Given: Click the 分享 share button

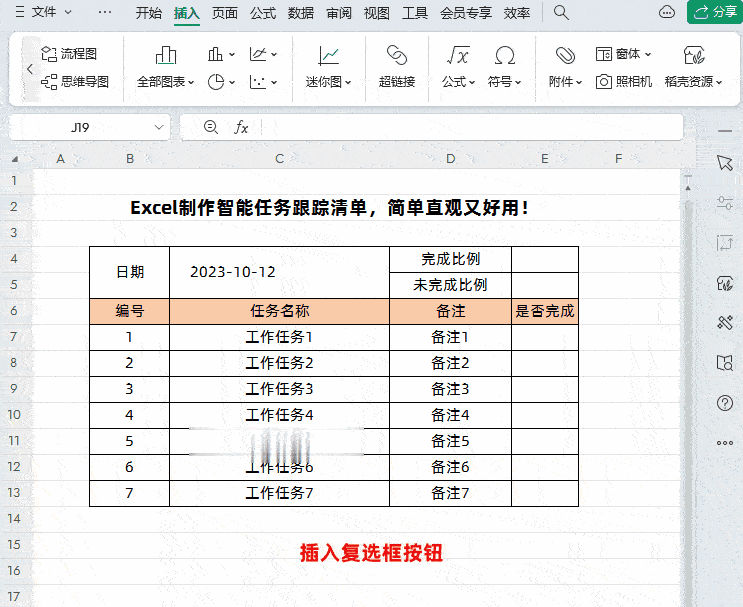Looking at the screenshot, I should [715, 12].
